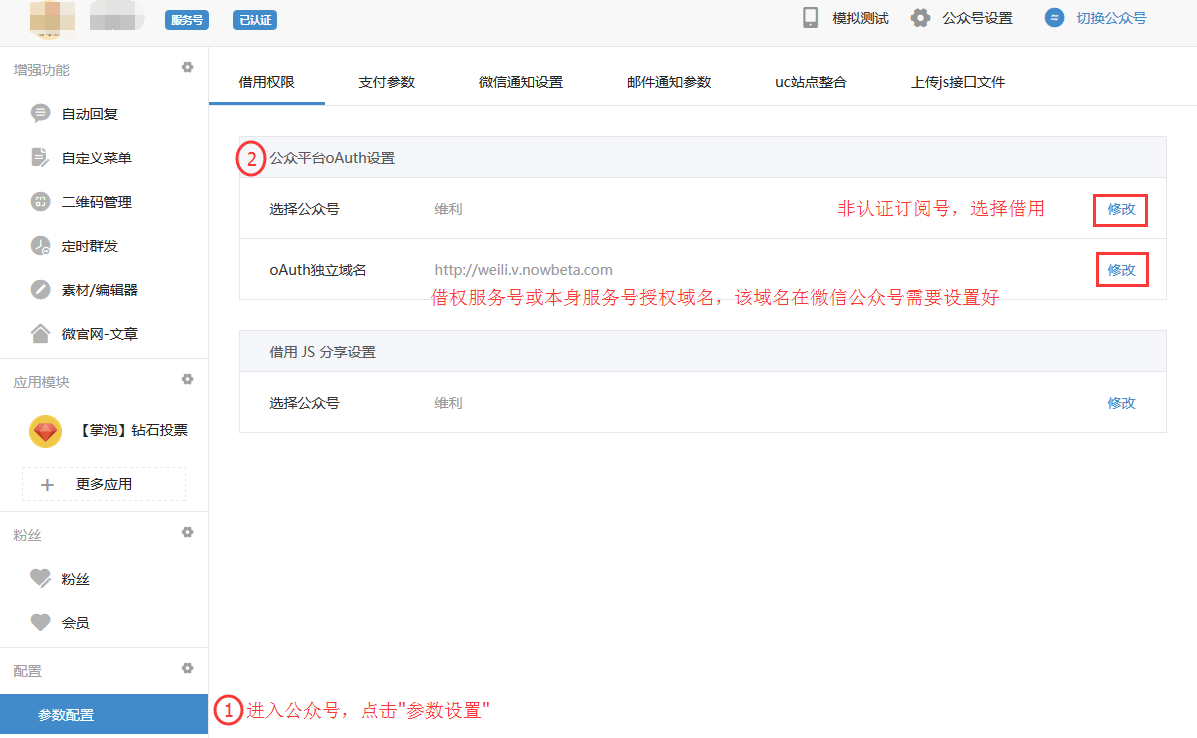Open the 微信通知设置 tab
The width and height of the screenshot is (1197, 738).
point(521,82)
